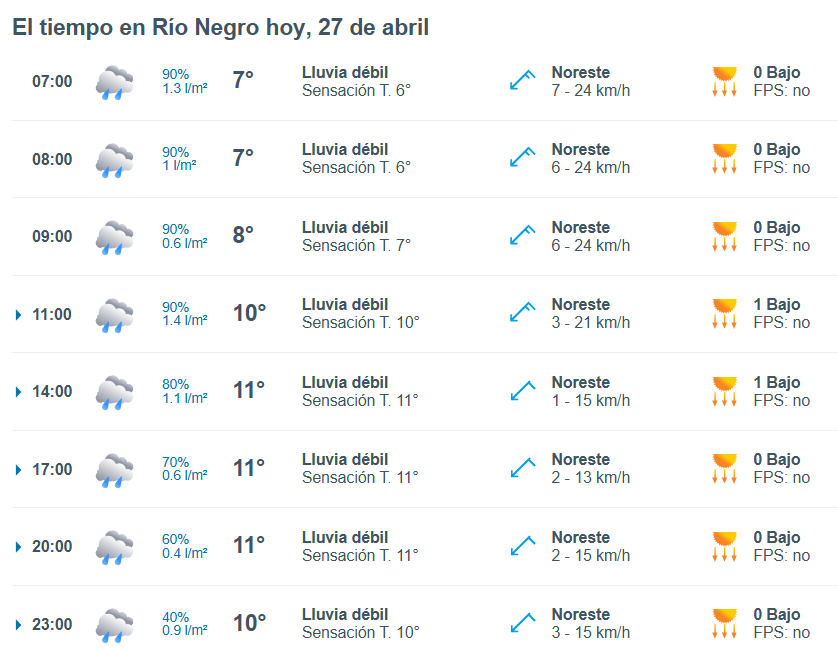The width and height of the screenshot is (838, 652).
Task: Click the rain cloud icon at 09:00
Action: pos(115,237)
